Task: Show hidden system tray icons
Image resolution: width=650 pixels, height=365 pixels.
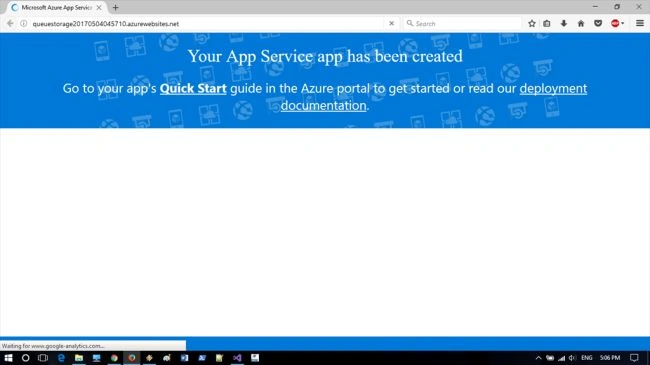Action: 538,358
